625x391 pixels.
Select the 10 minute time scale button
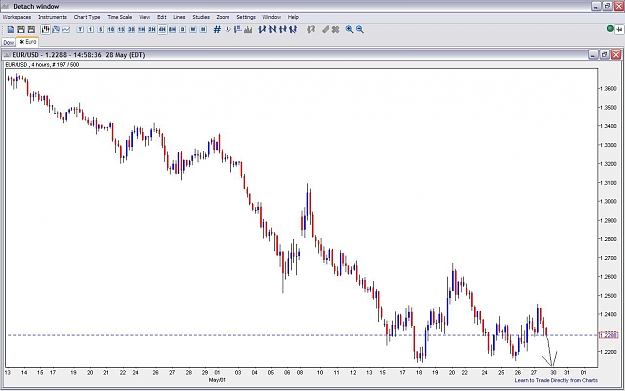[111, 29]
